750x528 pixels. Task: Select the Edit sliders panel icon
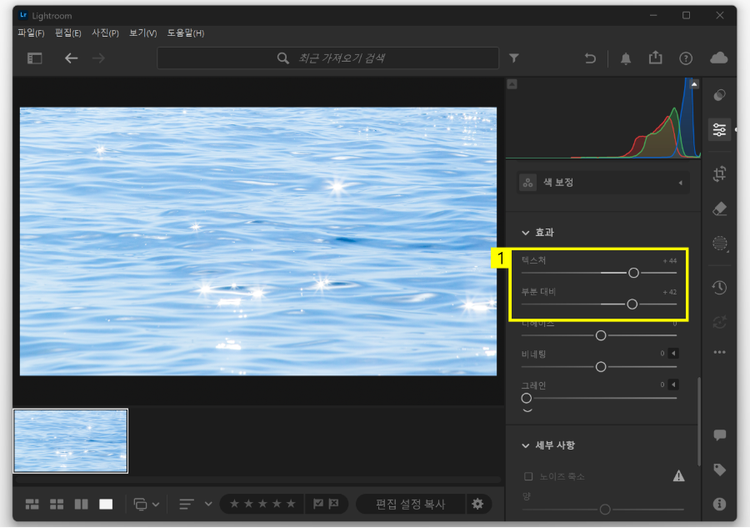pyautogui.click(x=719, y=130)
